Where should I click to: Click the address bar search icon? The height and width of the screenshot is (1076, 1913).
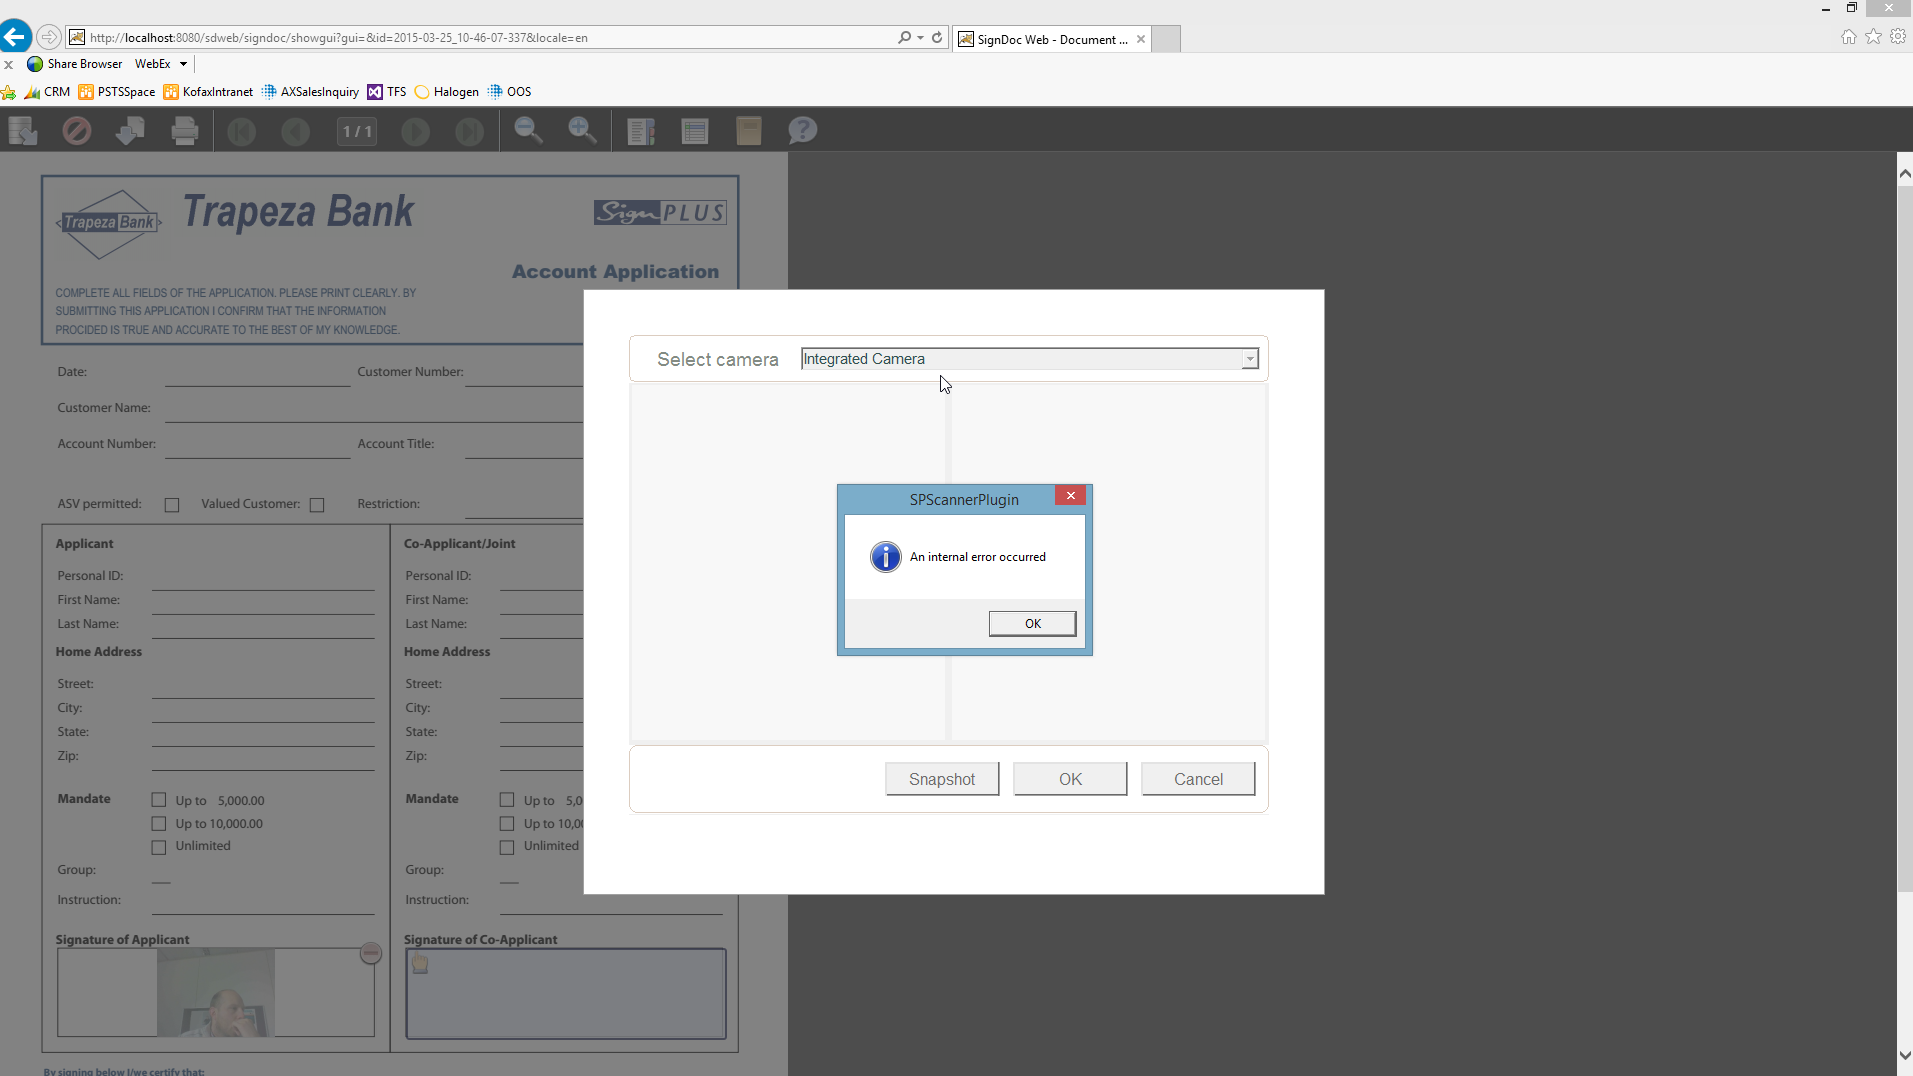(904, 37)
